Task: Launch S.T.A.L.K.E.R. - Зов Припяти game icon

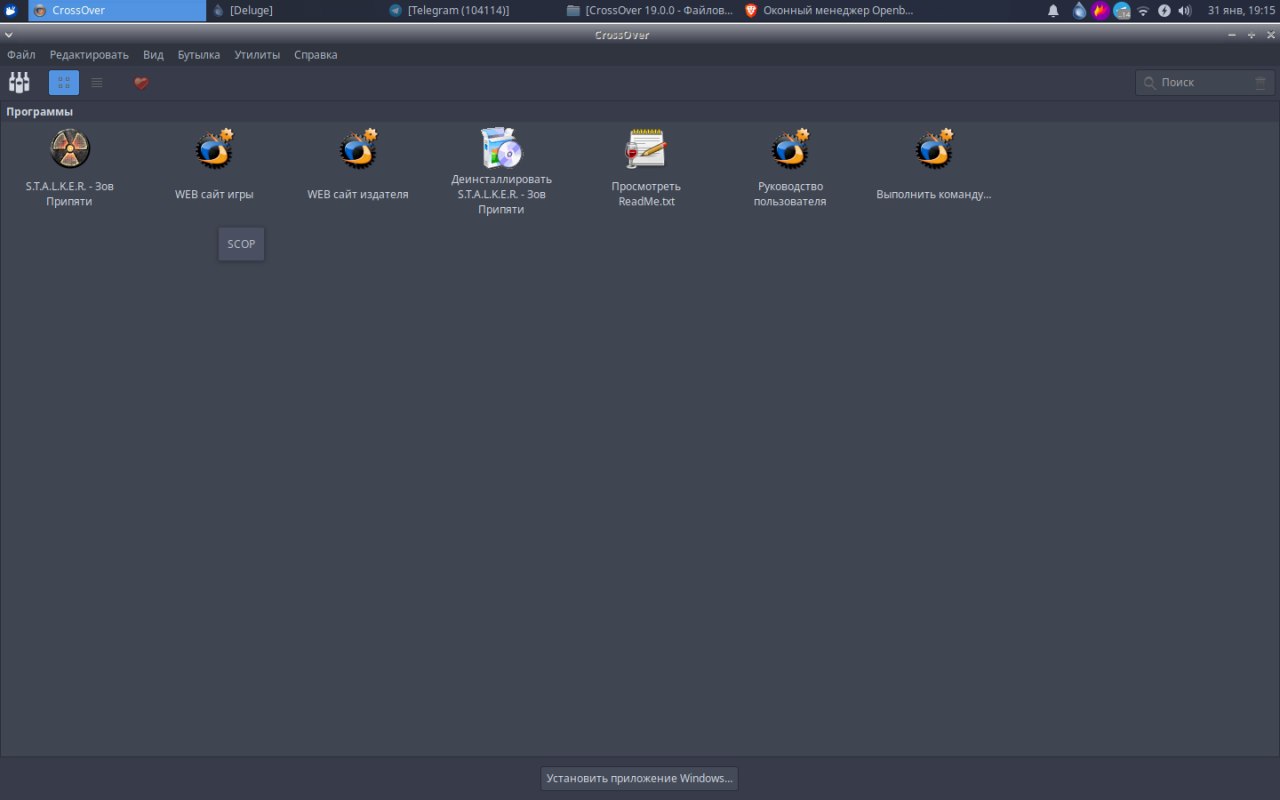Action: pos(70,149)
